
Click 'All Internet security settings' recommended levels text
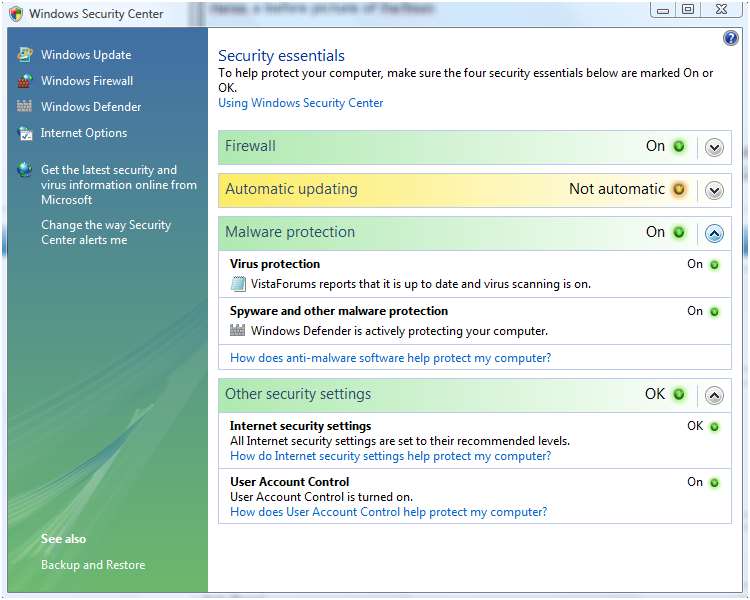coord(400,441)
